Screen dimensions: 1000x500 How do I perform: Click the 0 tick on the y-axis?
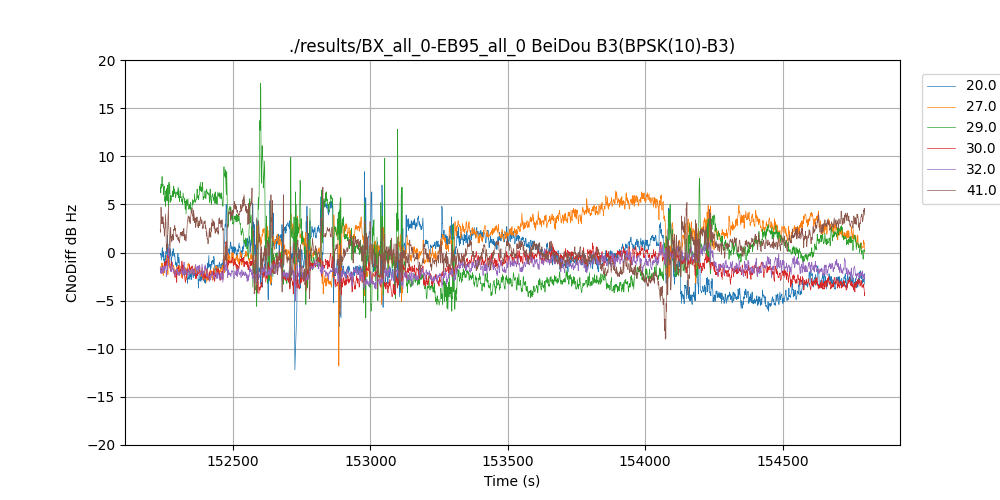coord(110,253)
